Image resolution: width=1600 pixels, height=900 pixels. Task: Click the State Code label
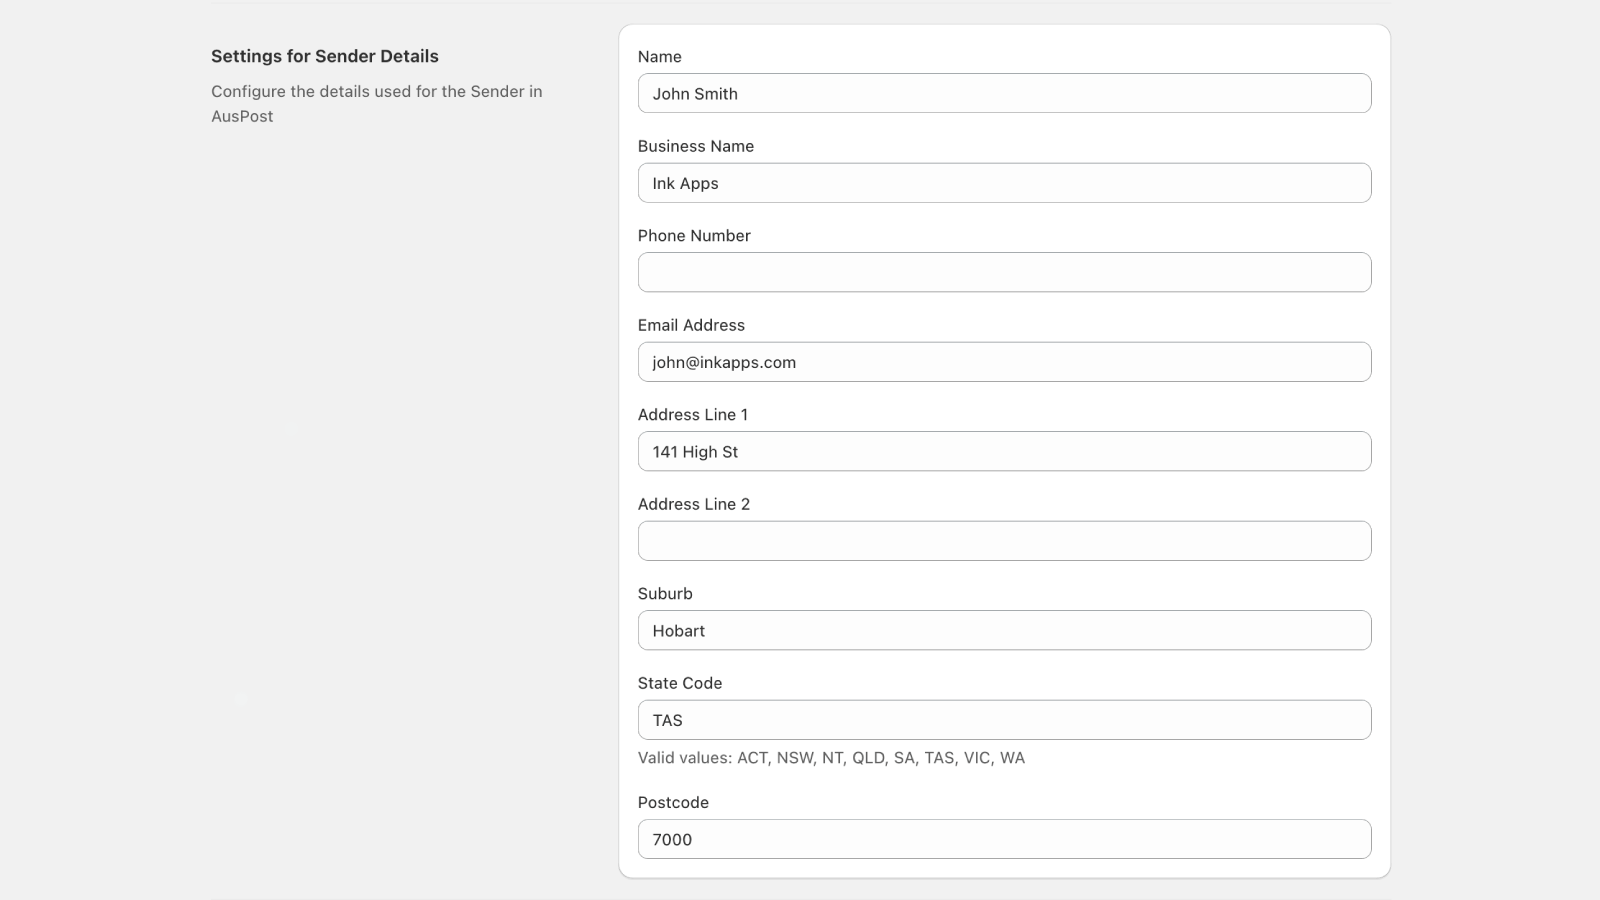point(680,683)
